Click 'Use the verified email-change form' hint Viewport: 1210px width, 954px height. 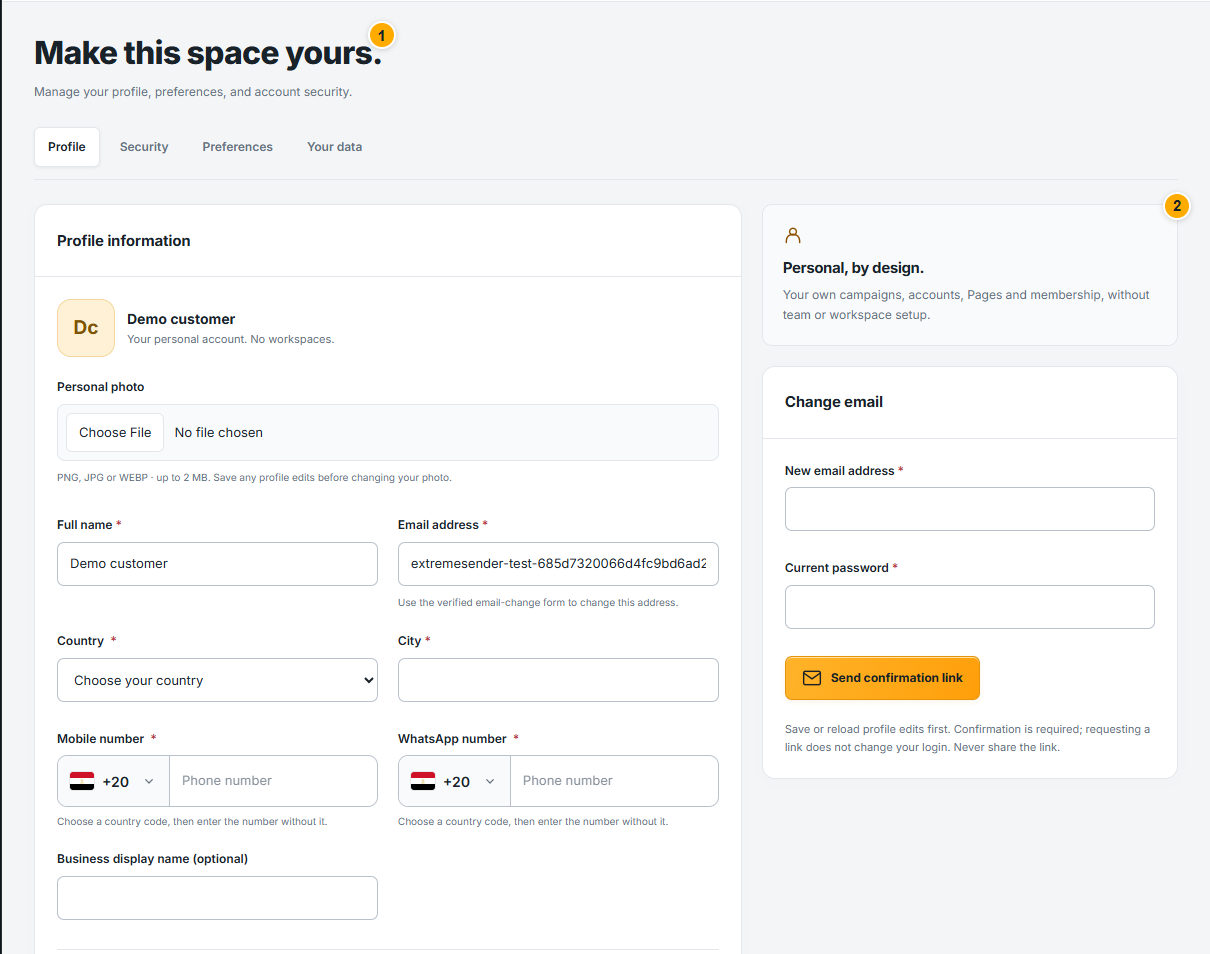tap(538, 603)
